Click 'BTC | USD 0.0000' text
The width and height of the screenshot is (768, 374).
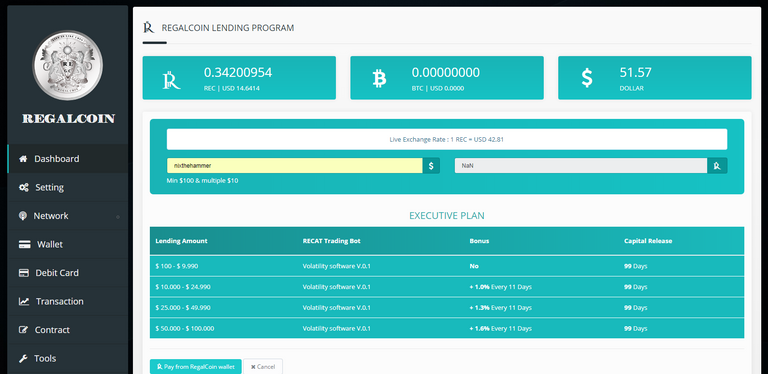click(x=438, y=89)
